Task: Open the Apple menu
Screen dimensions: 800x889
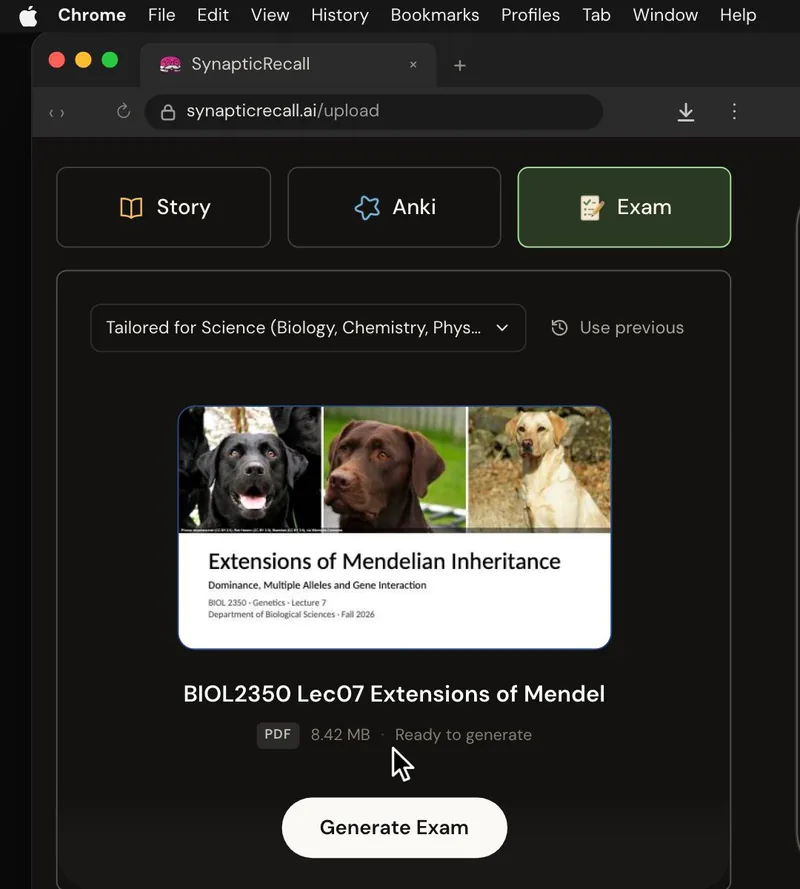Action: coord(28,15)
